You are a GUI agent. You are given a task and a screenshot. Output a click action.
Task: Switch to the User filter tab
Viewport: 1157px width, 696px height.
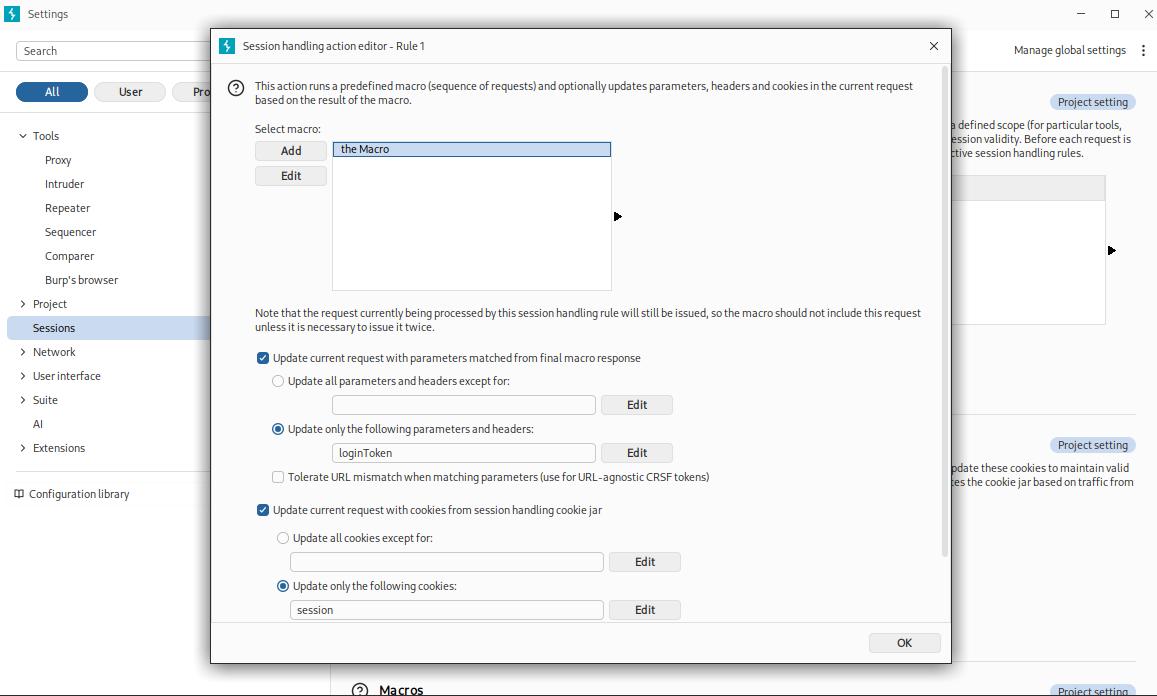click(130, 92)
